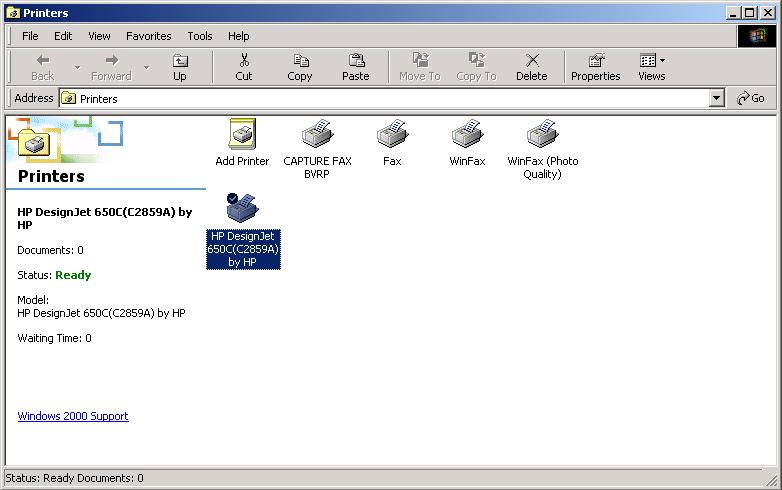Click the Waiting Time: 0 text
Screen dimensions: 782x490
(54, 338)
